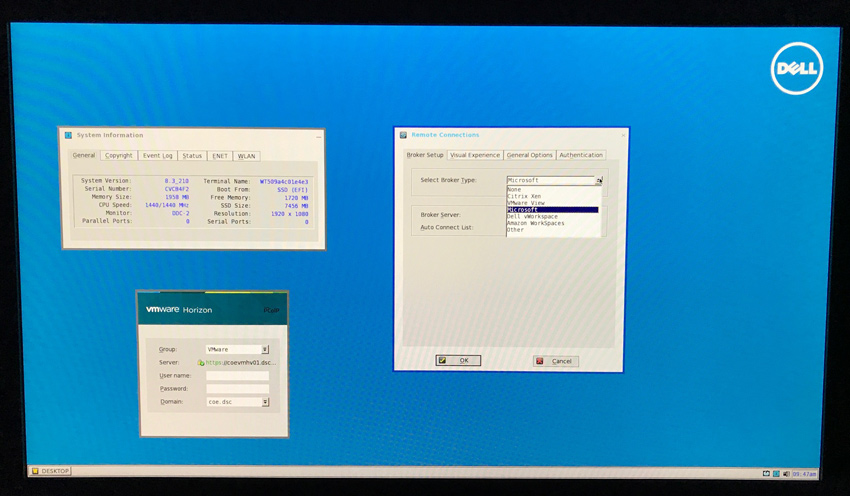The height and width of the screenshot is (496, 850).
Task: Click the Auto Connect List label
Action: (x=447, y=228)
